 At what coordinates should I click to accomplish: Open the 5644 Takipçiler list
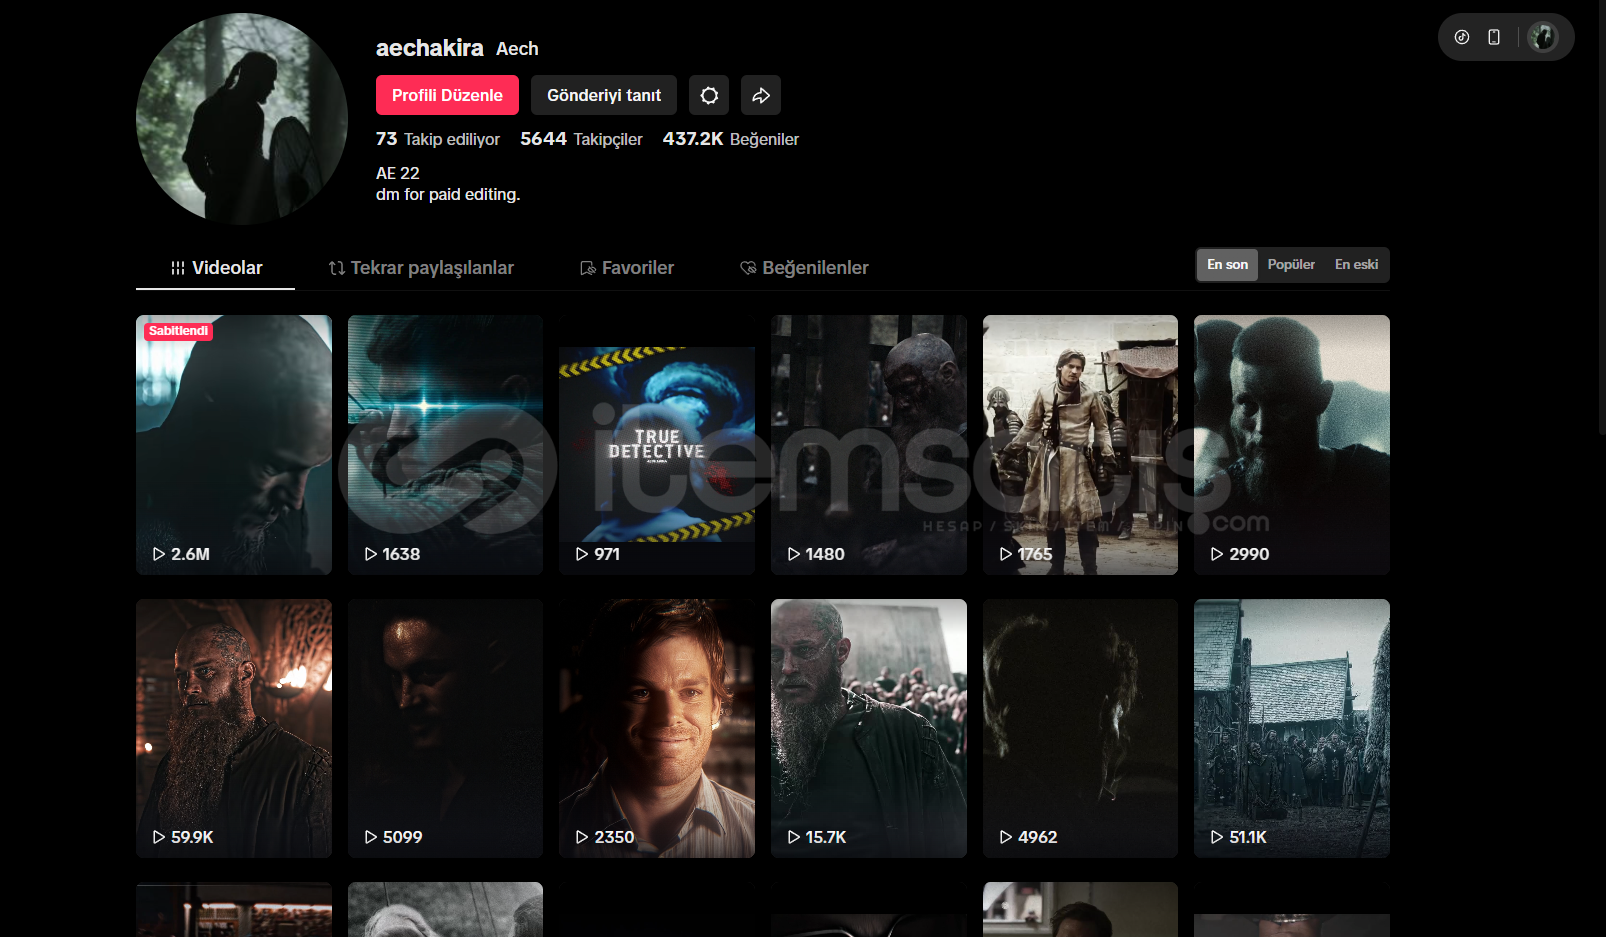click(x=581, y=139)
